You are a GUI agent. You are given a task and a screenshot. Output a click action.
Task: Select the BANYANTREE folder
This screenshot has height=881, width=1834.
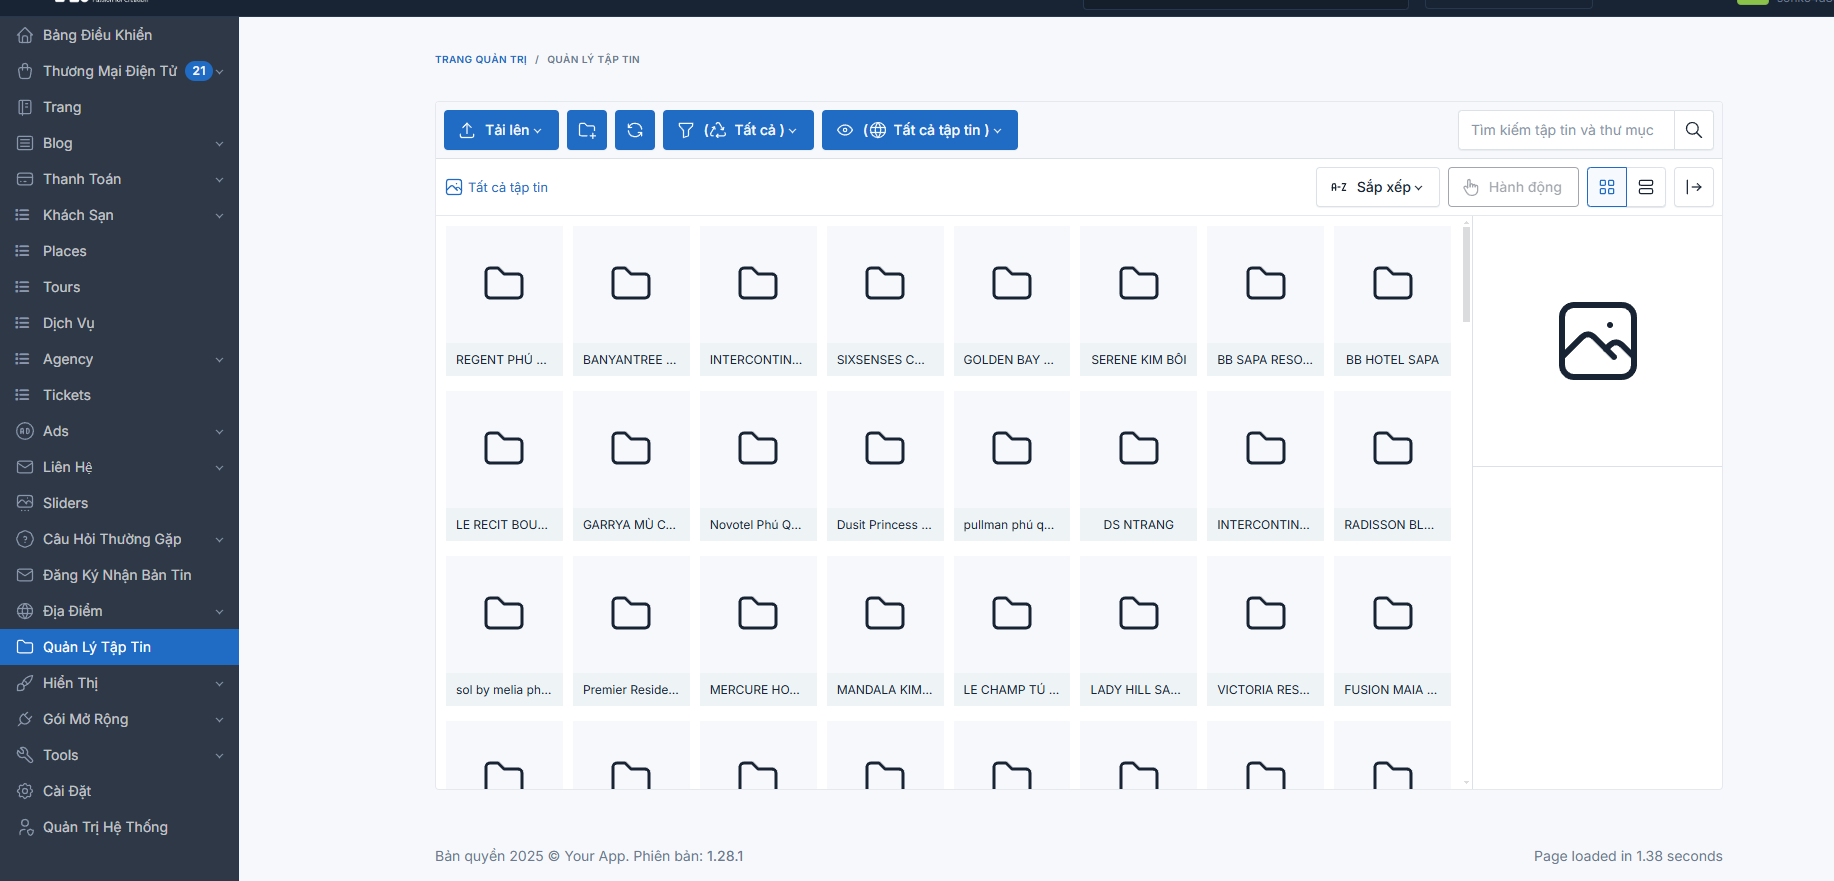point(631,301)
